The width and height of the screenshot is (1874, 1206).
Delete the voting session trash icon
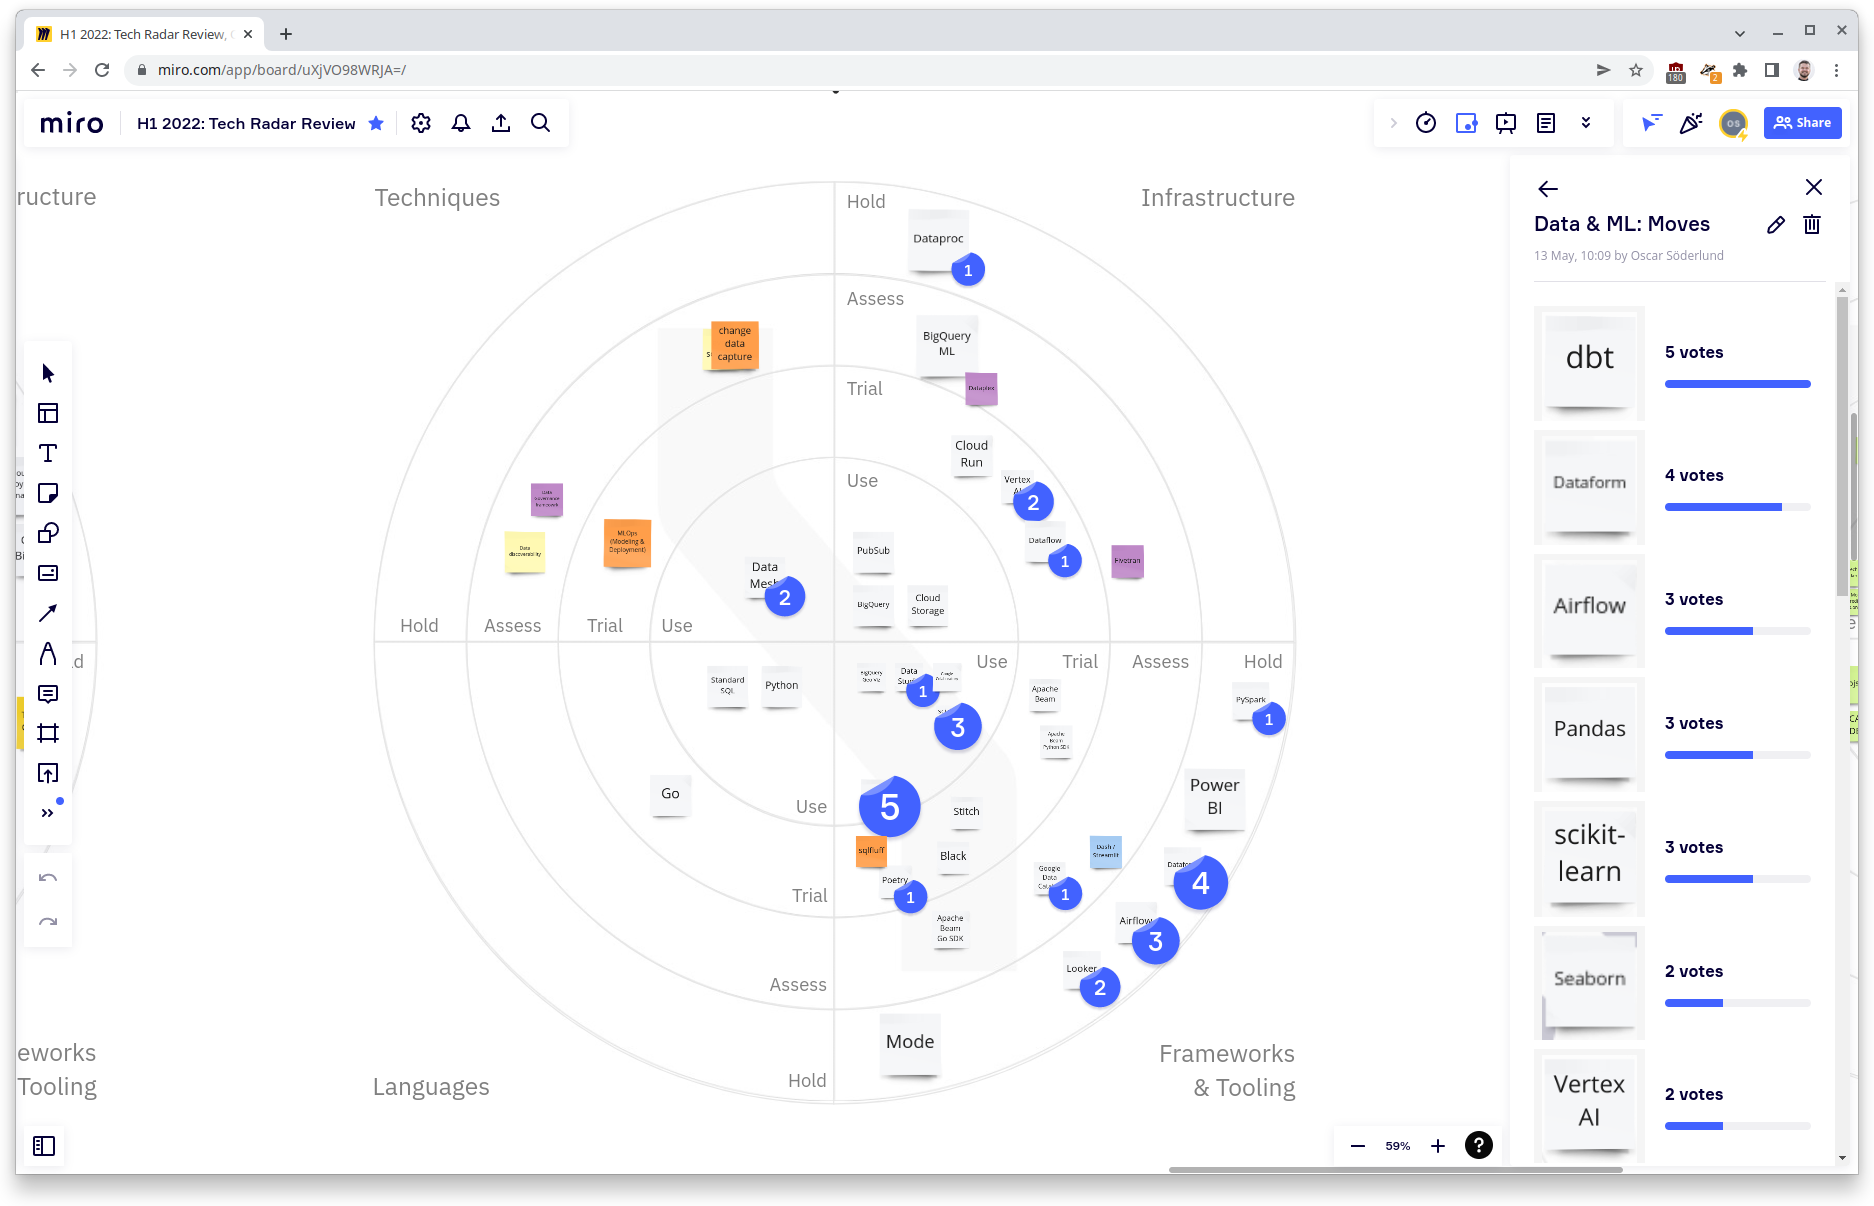pyautogui.click(x=1812, y=225)
